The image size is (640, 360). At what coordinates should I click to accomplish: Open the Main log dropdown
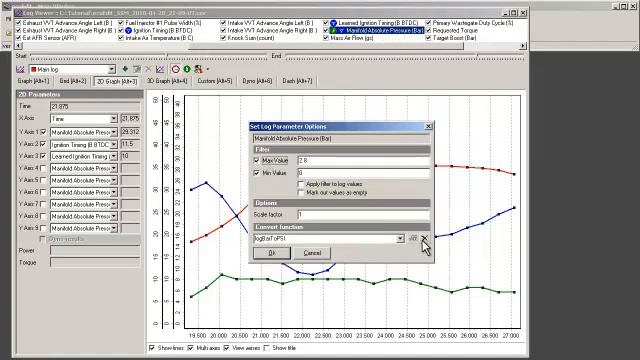coord(111,69)
